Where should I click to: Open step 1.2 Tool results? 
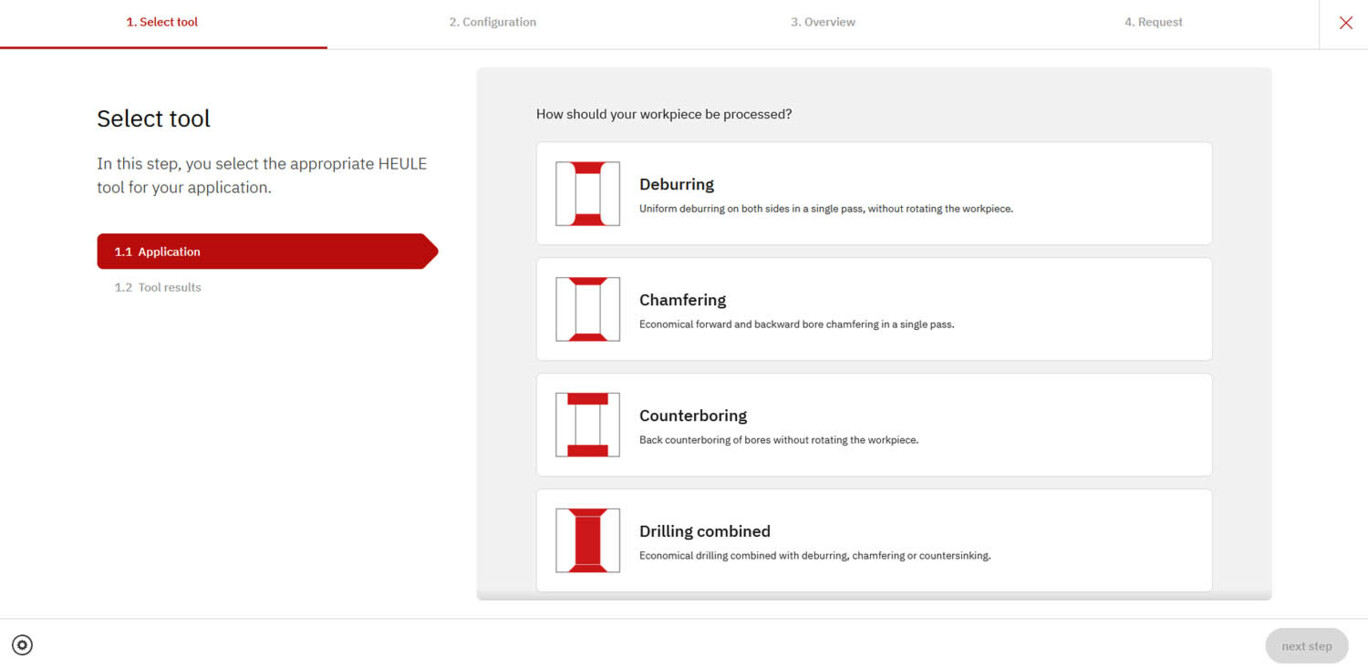[x=157, y=287]
